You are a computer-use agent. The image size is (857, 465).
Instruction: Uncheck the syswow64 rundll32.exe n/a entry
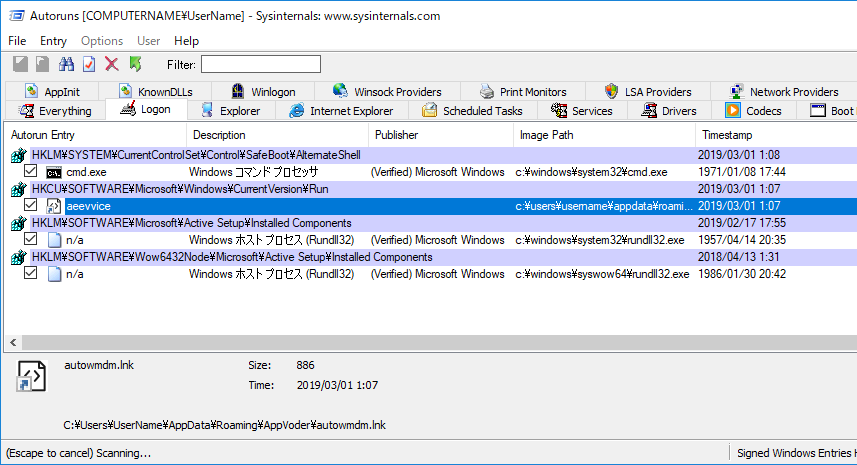[x=31, y=273]
